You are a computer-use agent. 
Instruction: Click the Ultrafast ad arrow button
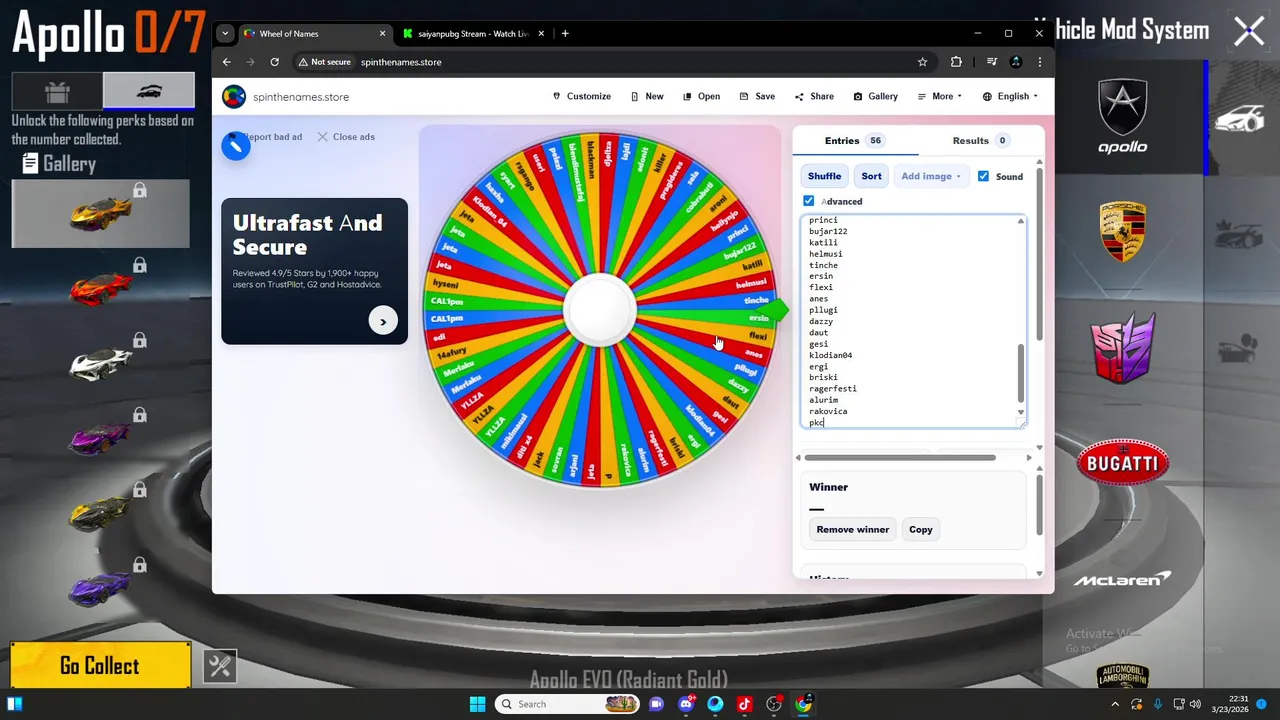pyautogui.click(x=383, y=321)
